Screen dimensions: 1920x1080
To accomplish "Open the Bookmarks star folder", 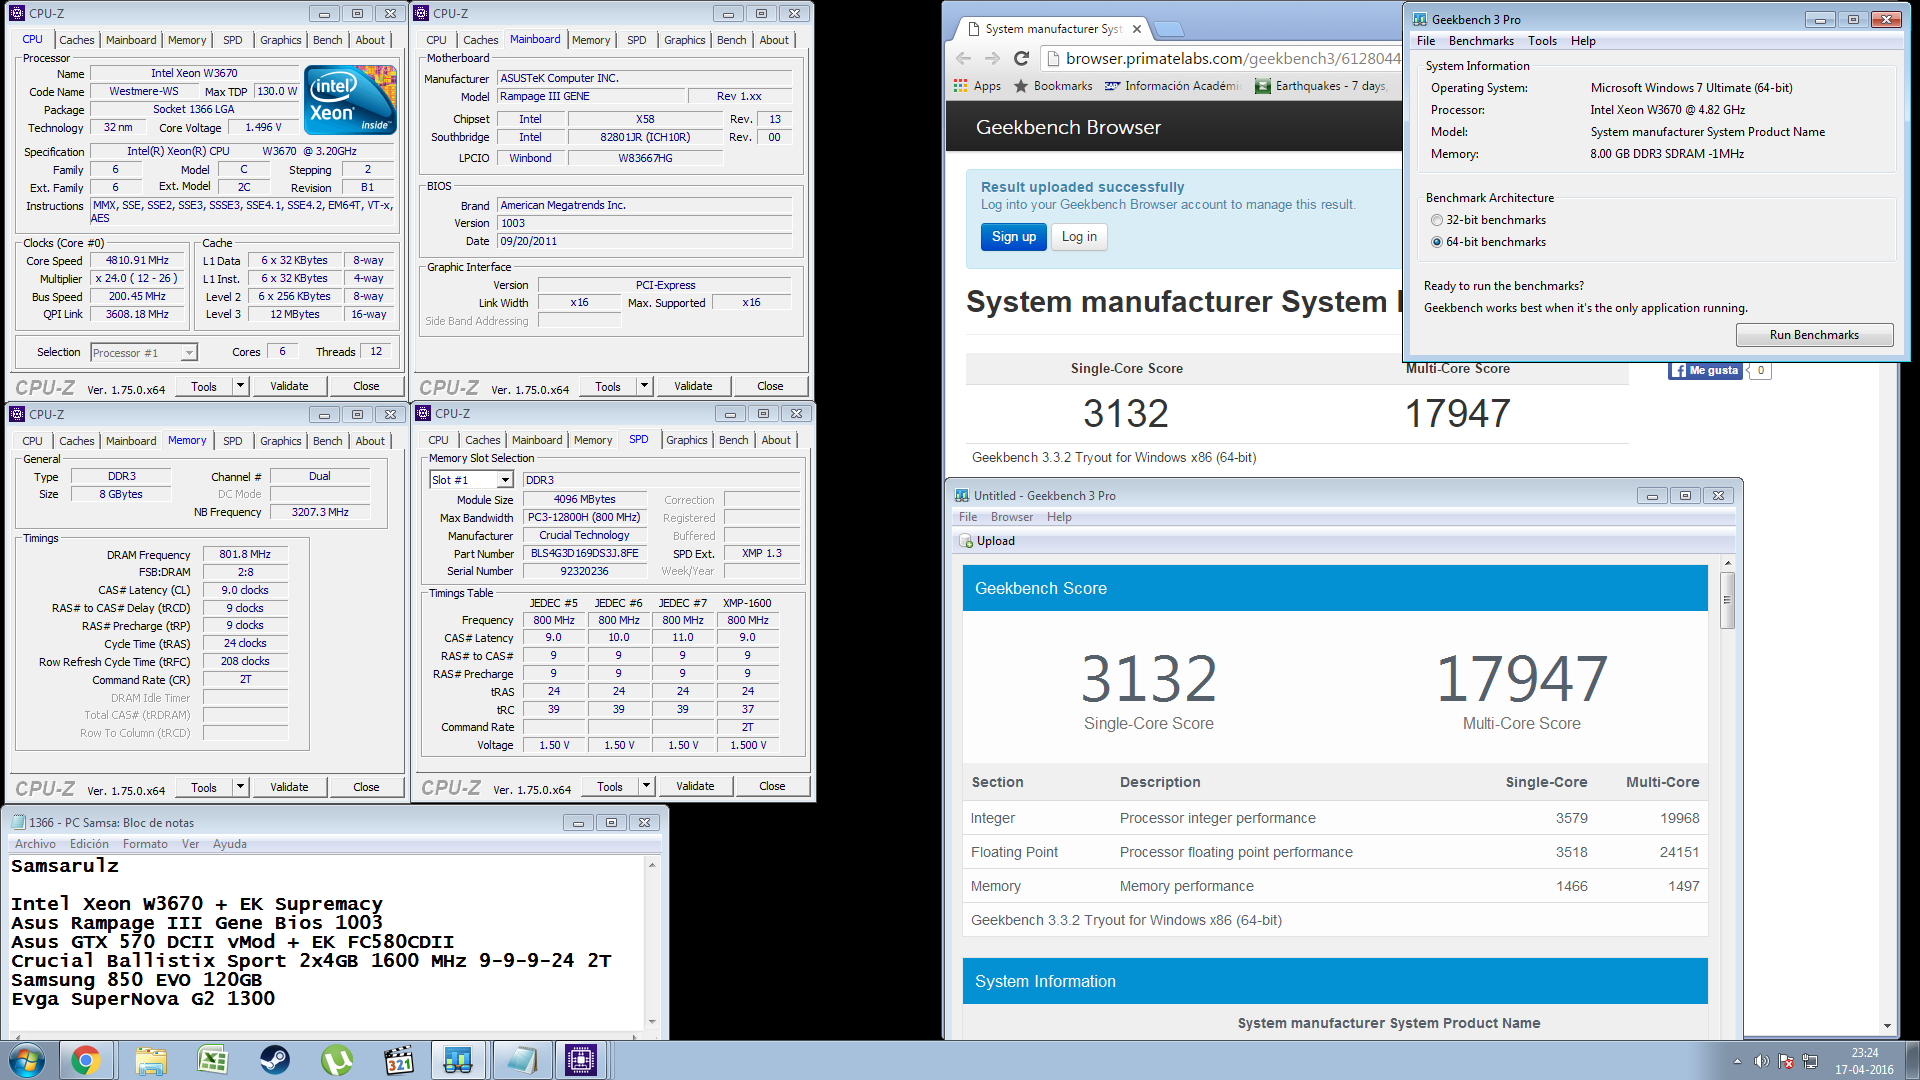I will point(1053,86).
